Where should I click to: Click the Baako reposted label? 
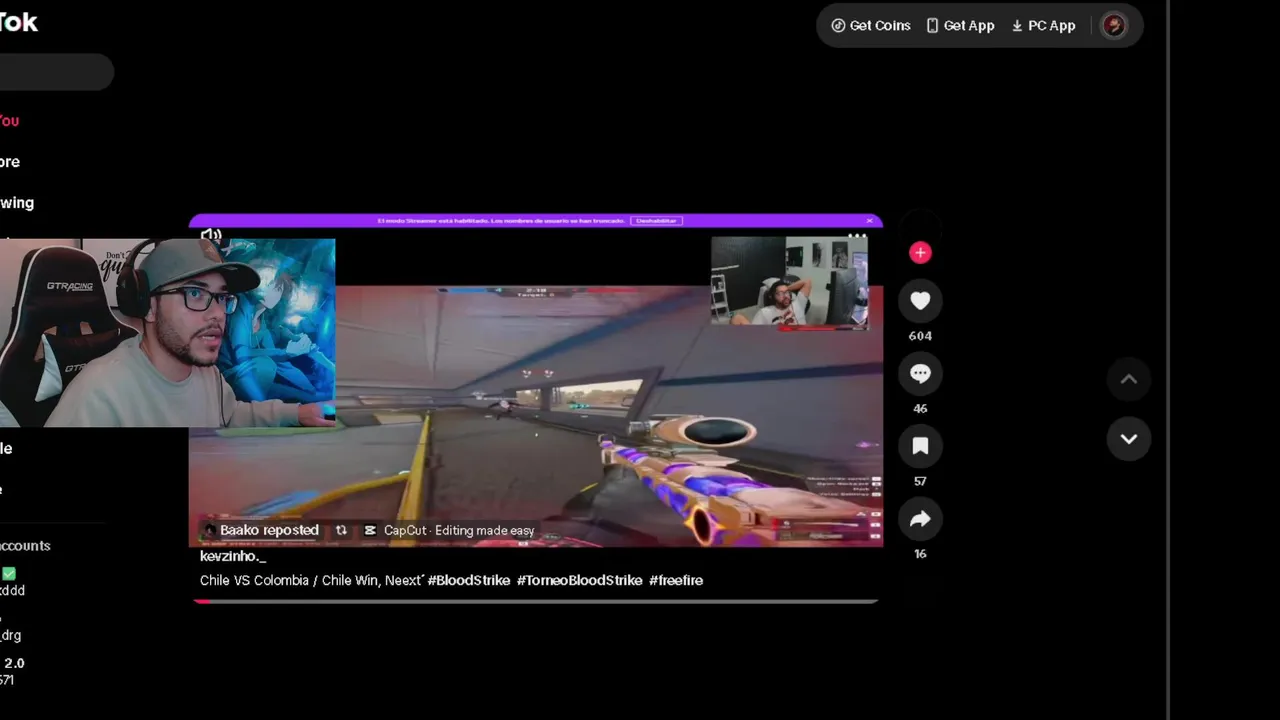coord(269,531)
